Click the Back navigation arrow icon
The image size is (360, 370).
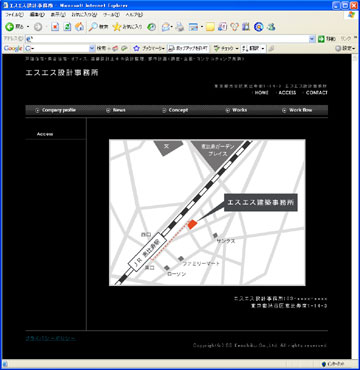coord(9,27)
